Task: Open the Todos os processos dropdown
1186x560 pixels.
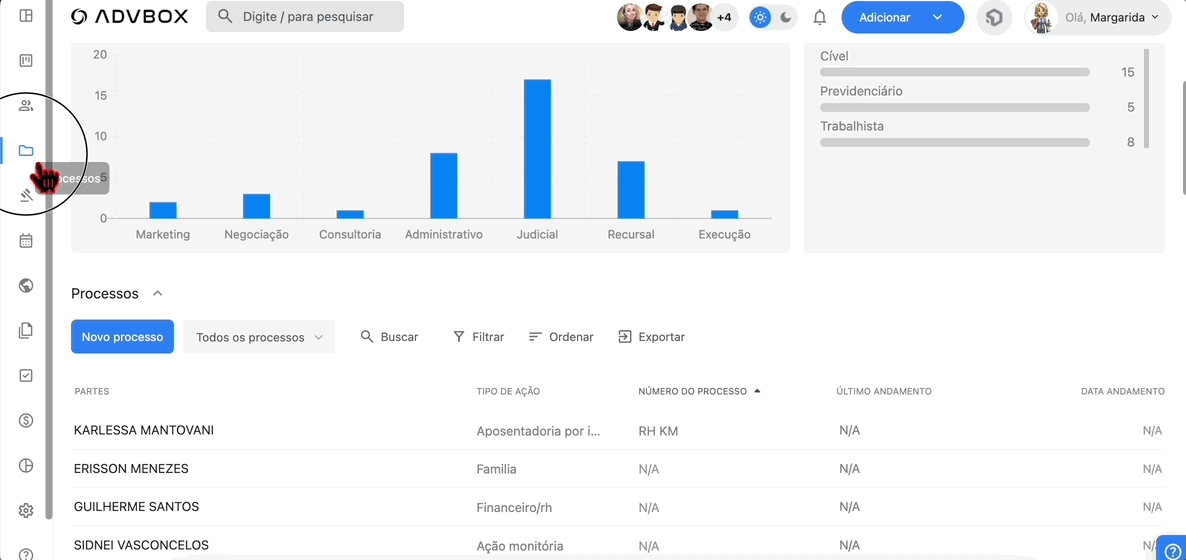Action: pyautogui.click(x=258, y=337)
